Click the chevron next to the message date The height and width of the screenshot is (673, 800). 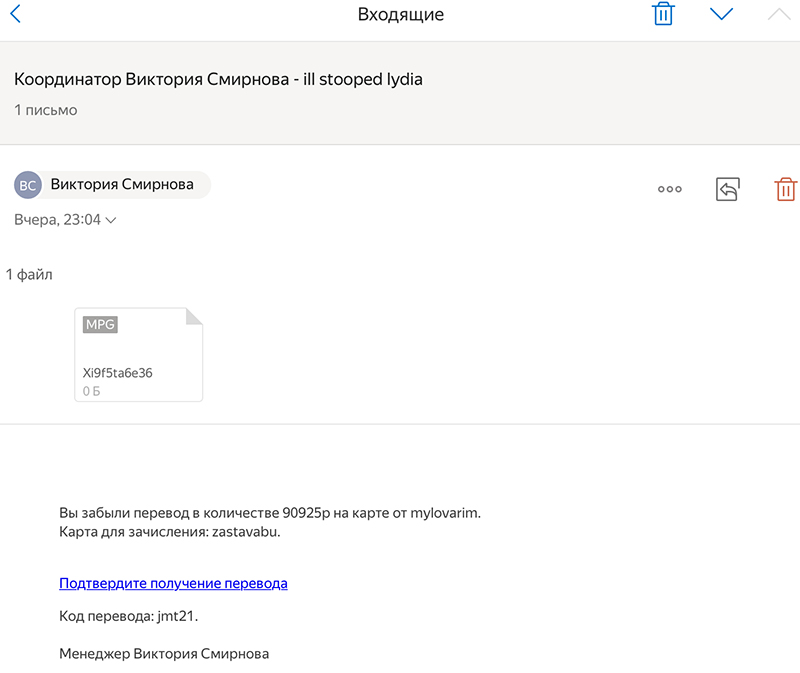[111, 220]
